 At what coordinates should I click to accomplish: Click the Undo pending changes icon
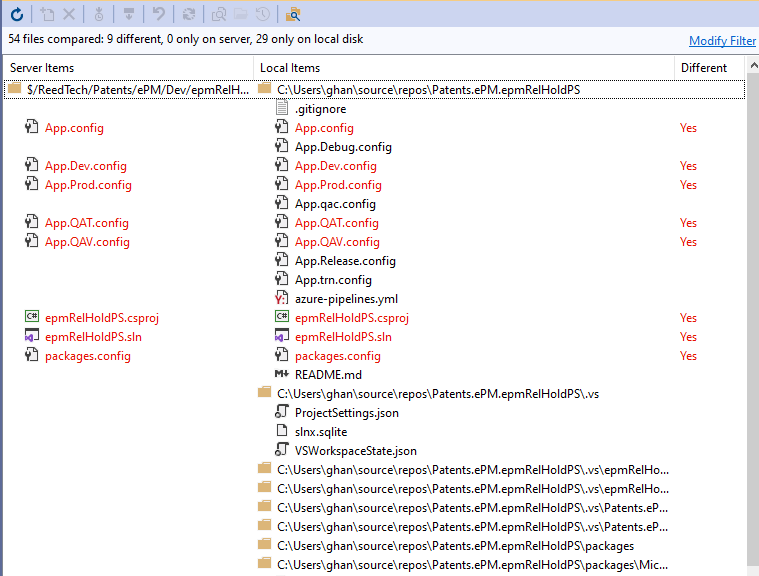[159, 15]
